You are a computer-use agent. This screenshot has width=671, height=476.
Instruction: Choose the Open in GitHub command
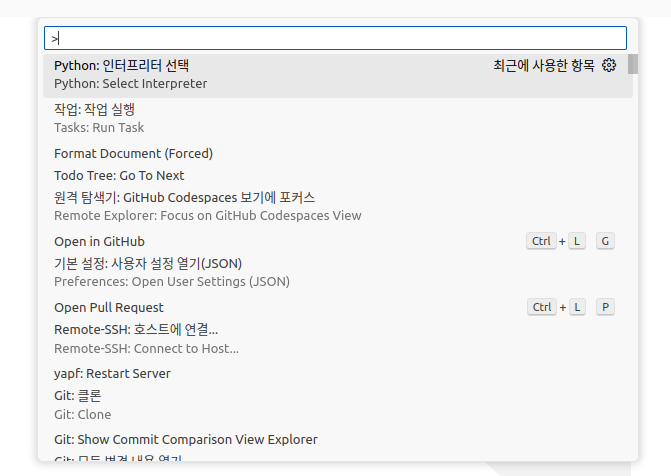(100, 241)
